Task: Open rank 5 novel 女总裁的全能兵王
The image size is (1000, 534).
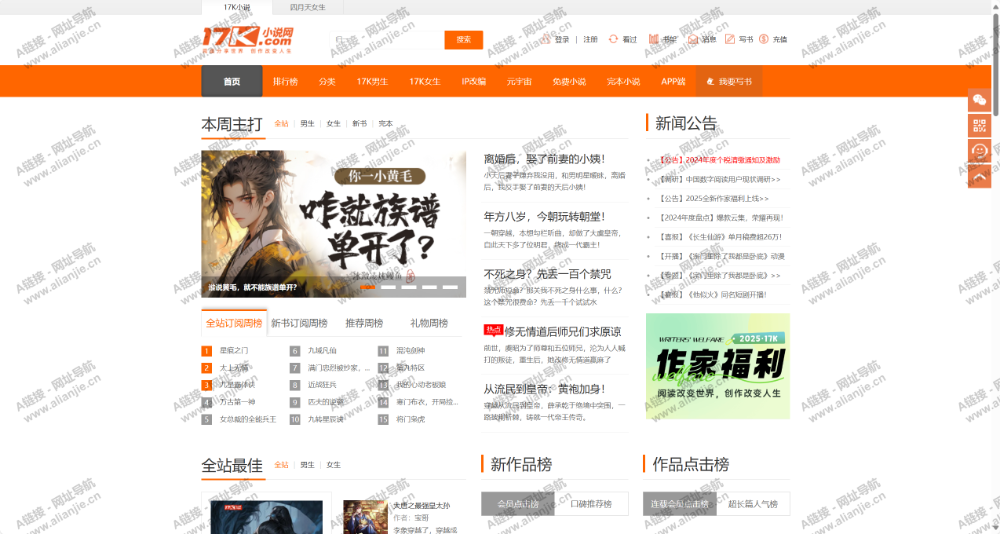Action: click(x=248, y=419)
